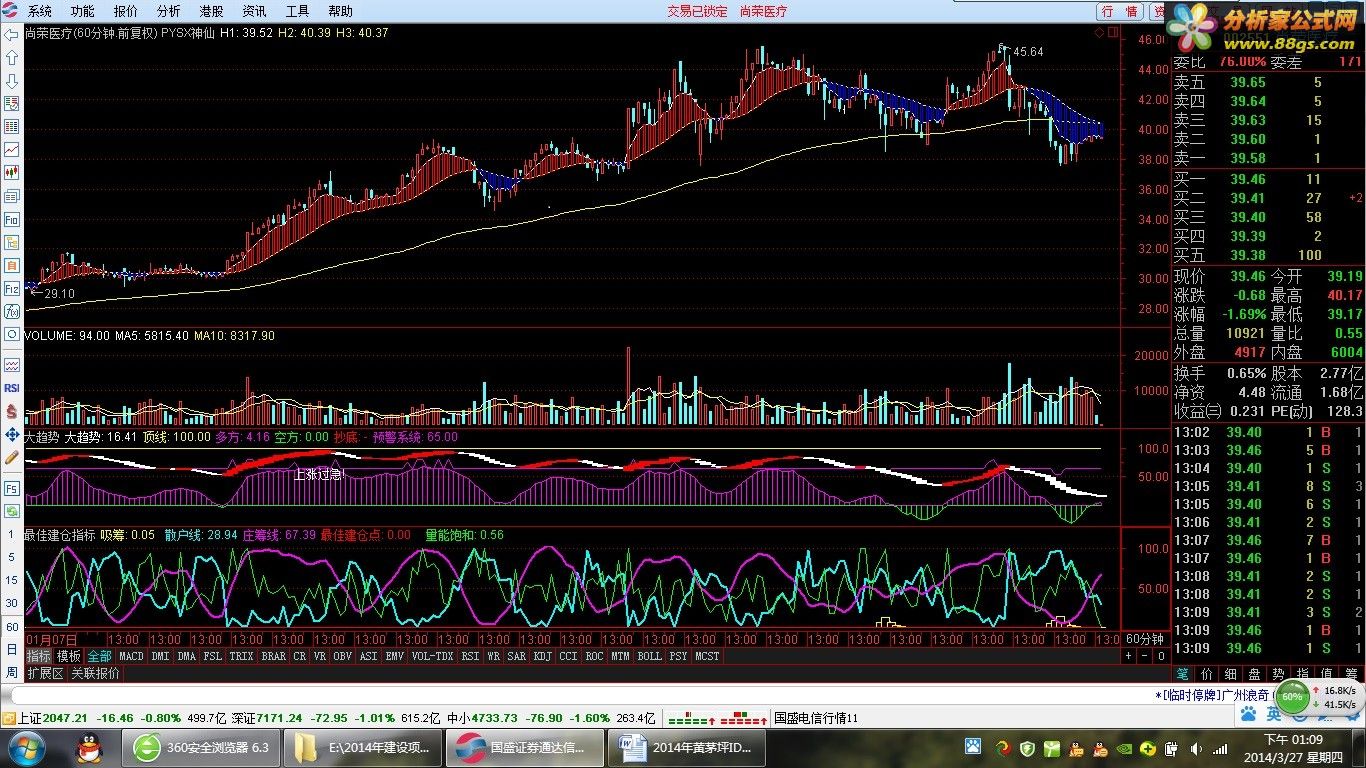
Task: Open the 扩展区 tab
Action: pos(45,673)
